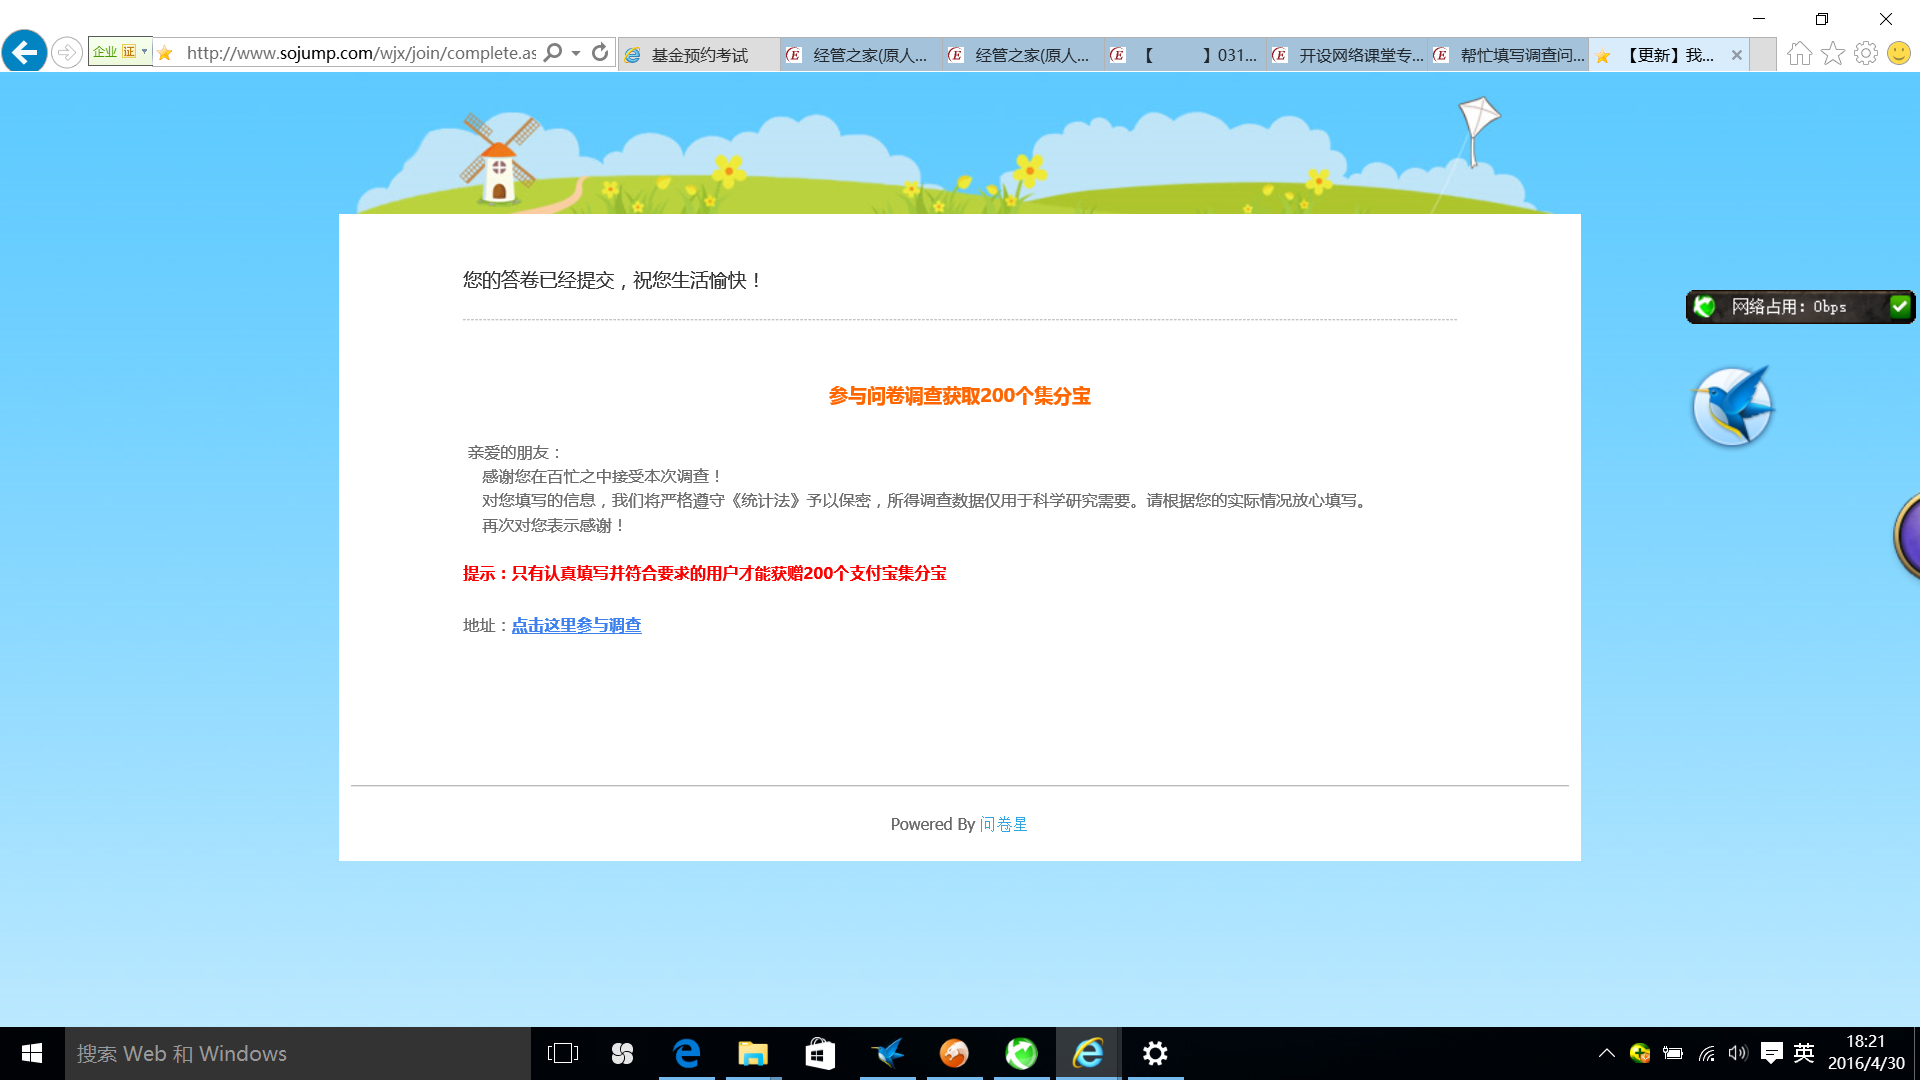Click the address bar URL field
This screenshot has width=1920, height=1080.
coord(360,53)
